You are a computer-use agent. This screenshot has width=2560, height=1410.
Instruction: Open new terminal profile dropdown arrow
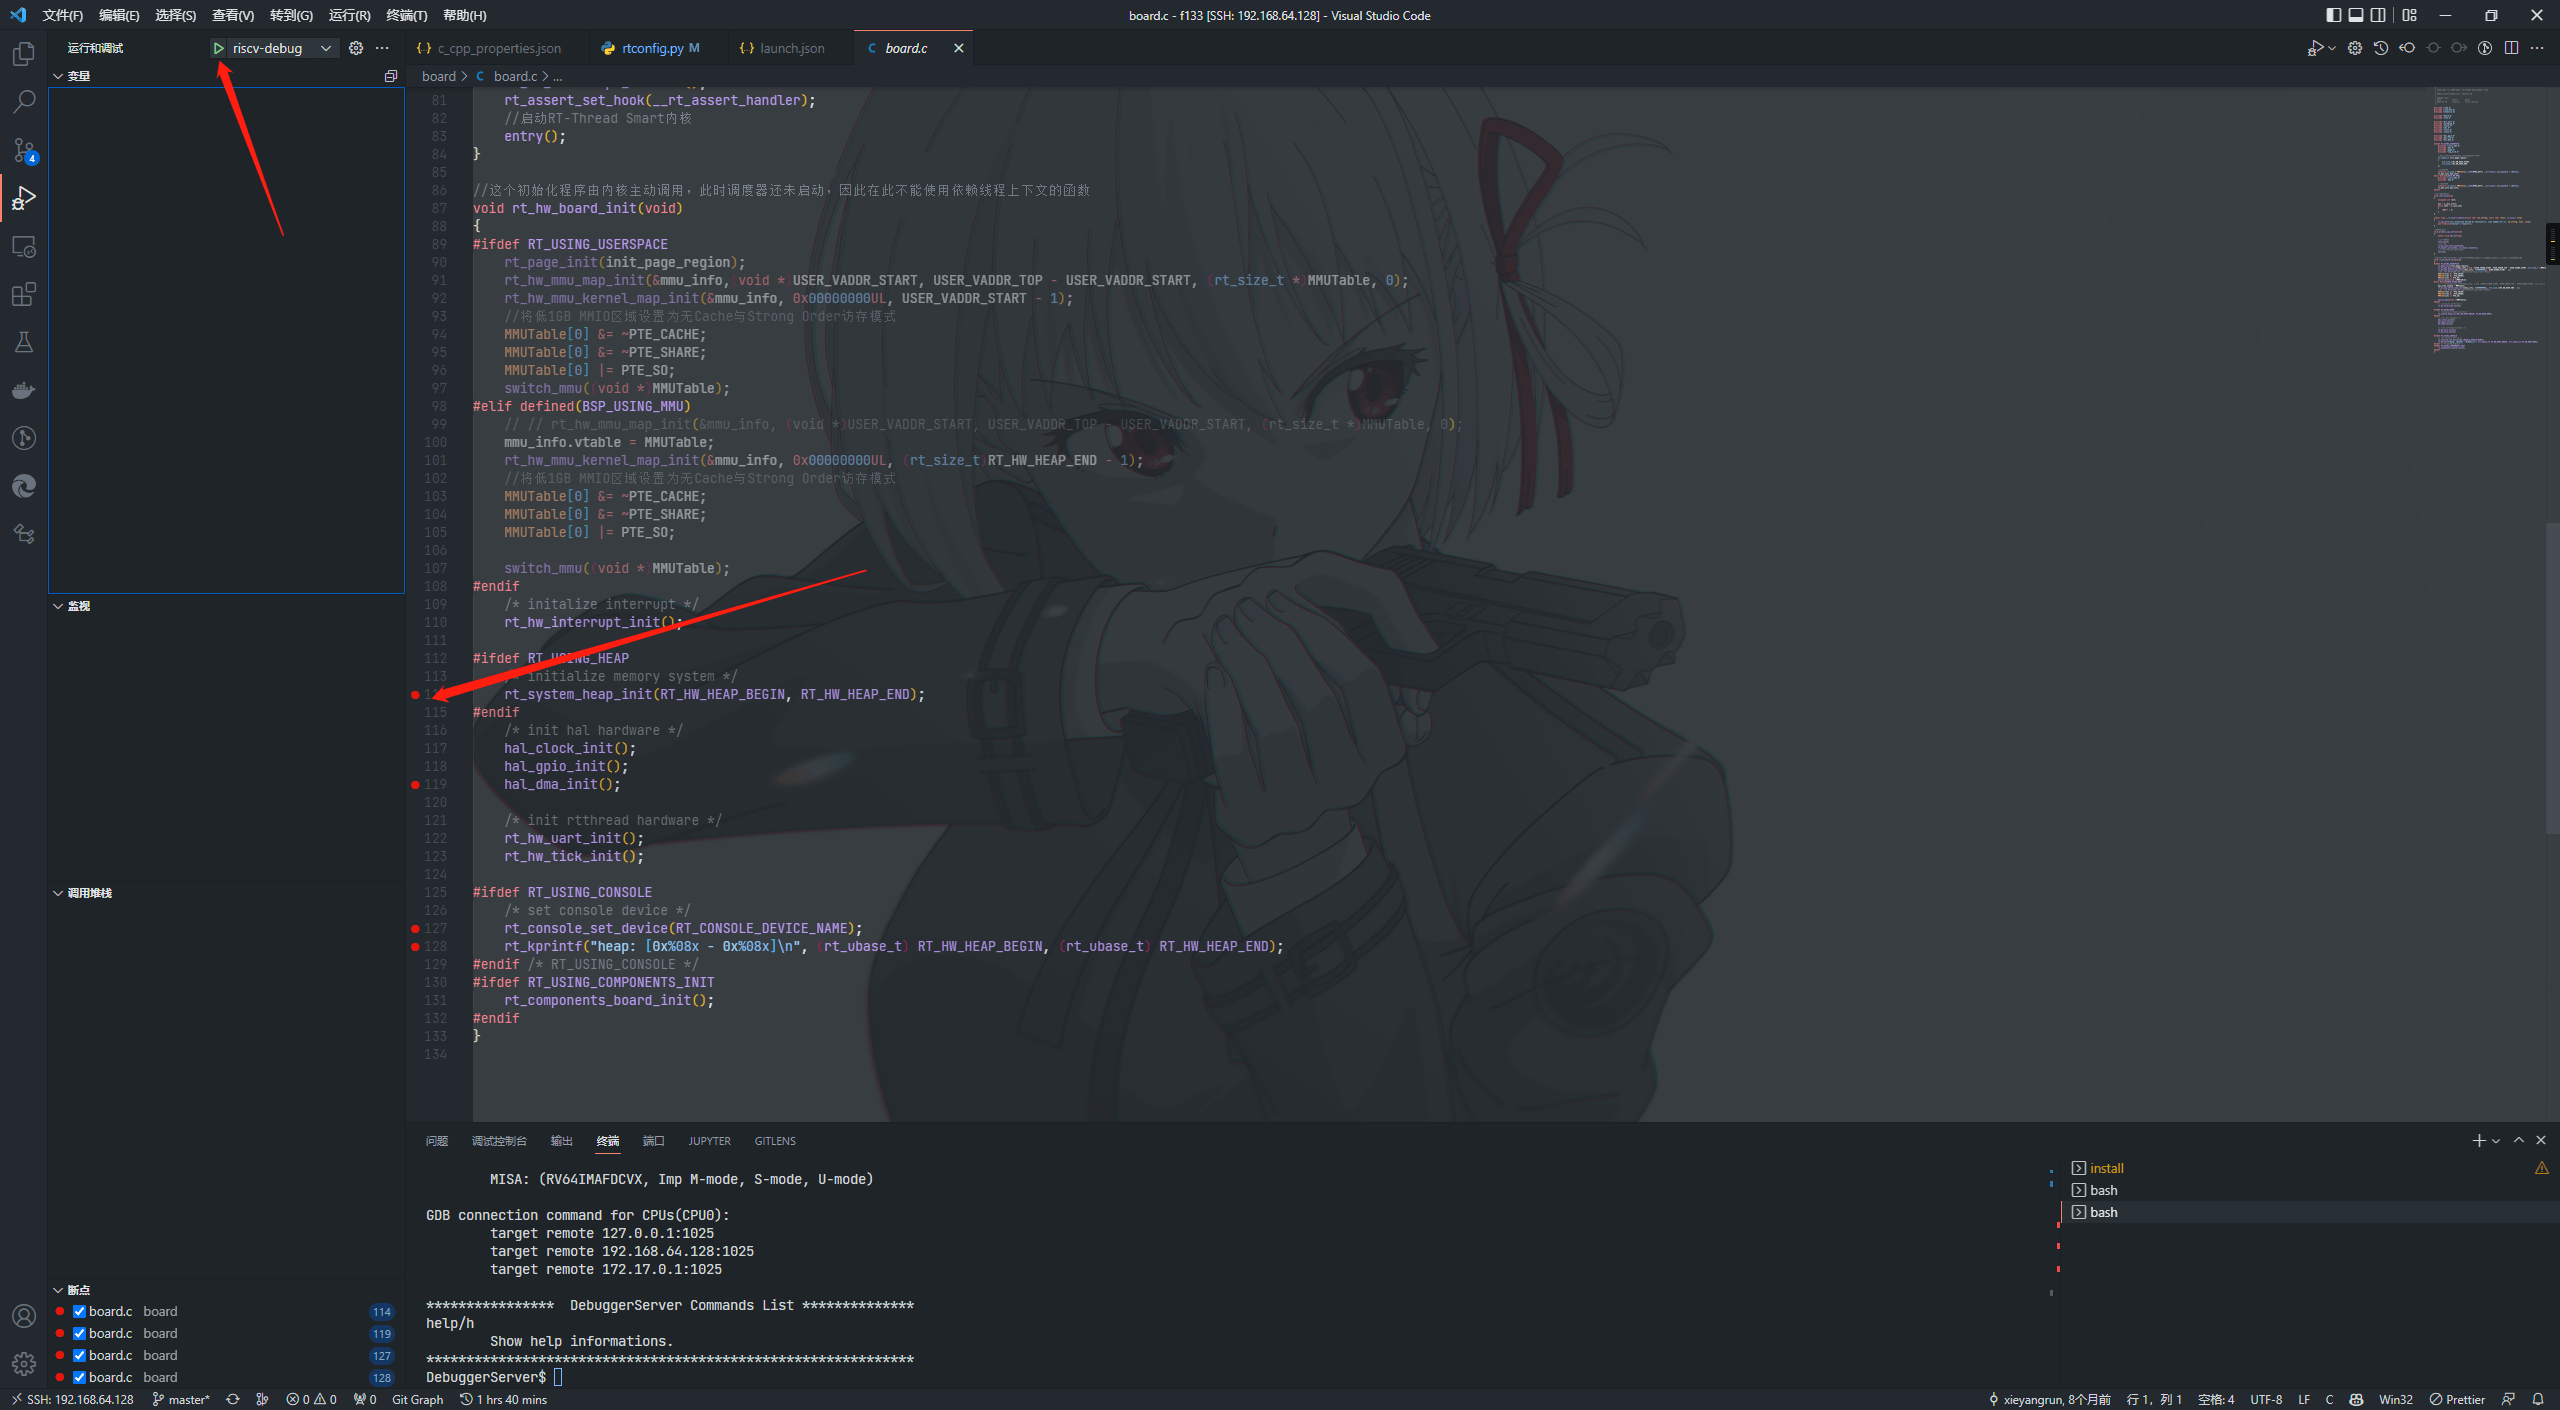click(x=2496, y=1141)
